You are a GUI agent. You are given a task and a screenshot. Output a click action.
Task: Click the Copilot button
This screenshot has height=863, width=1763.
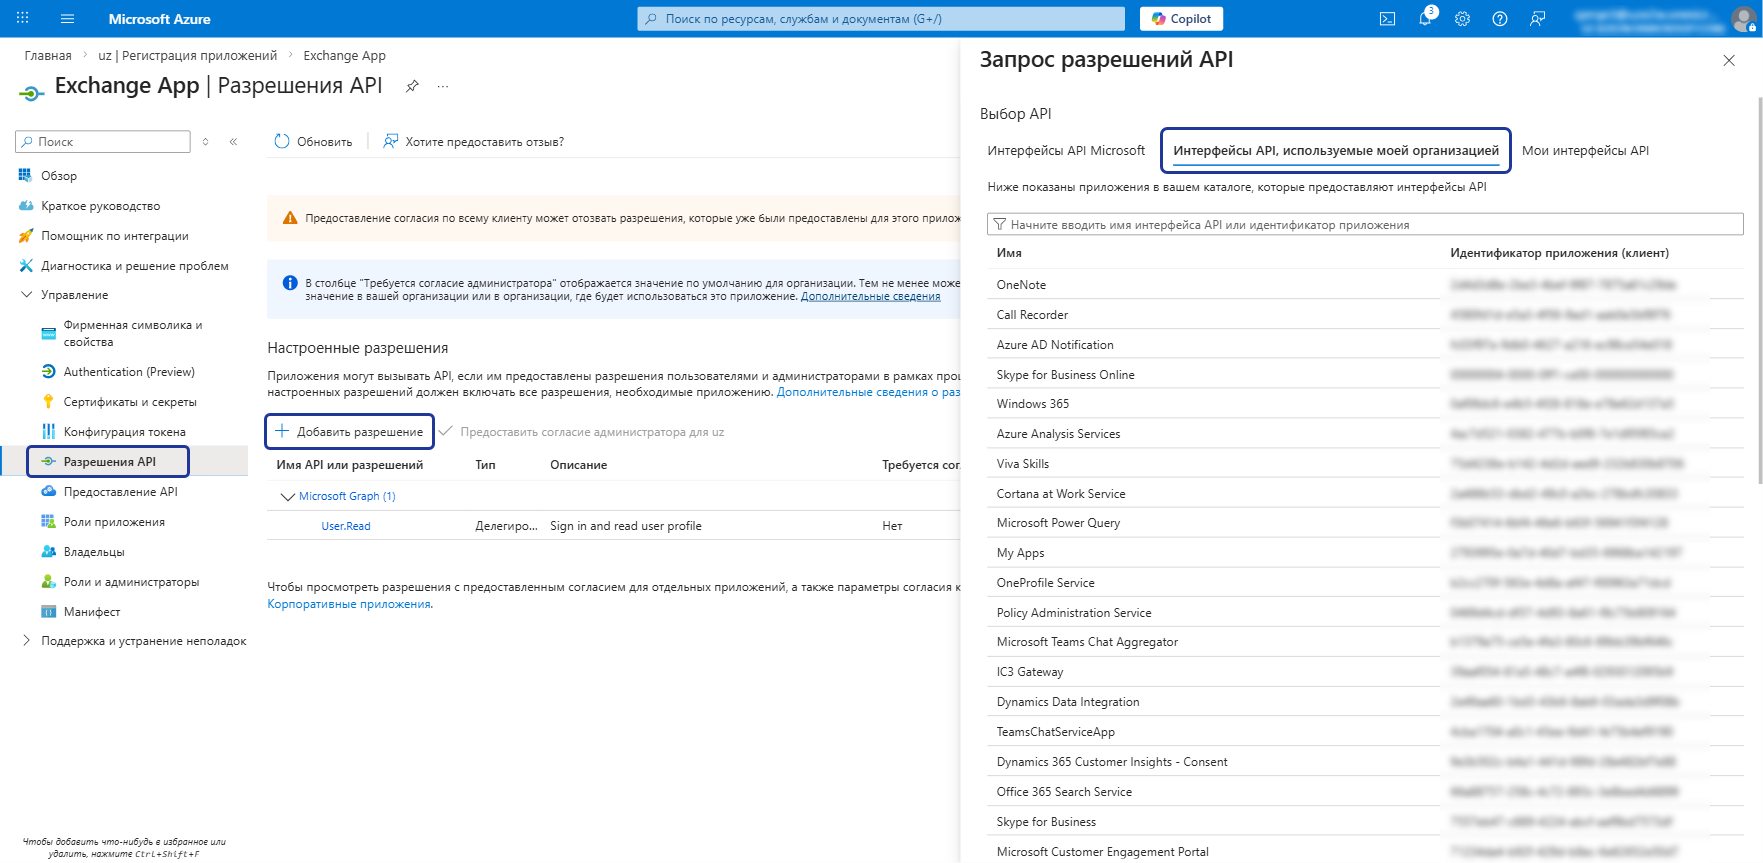click(x=1181, y=19)
